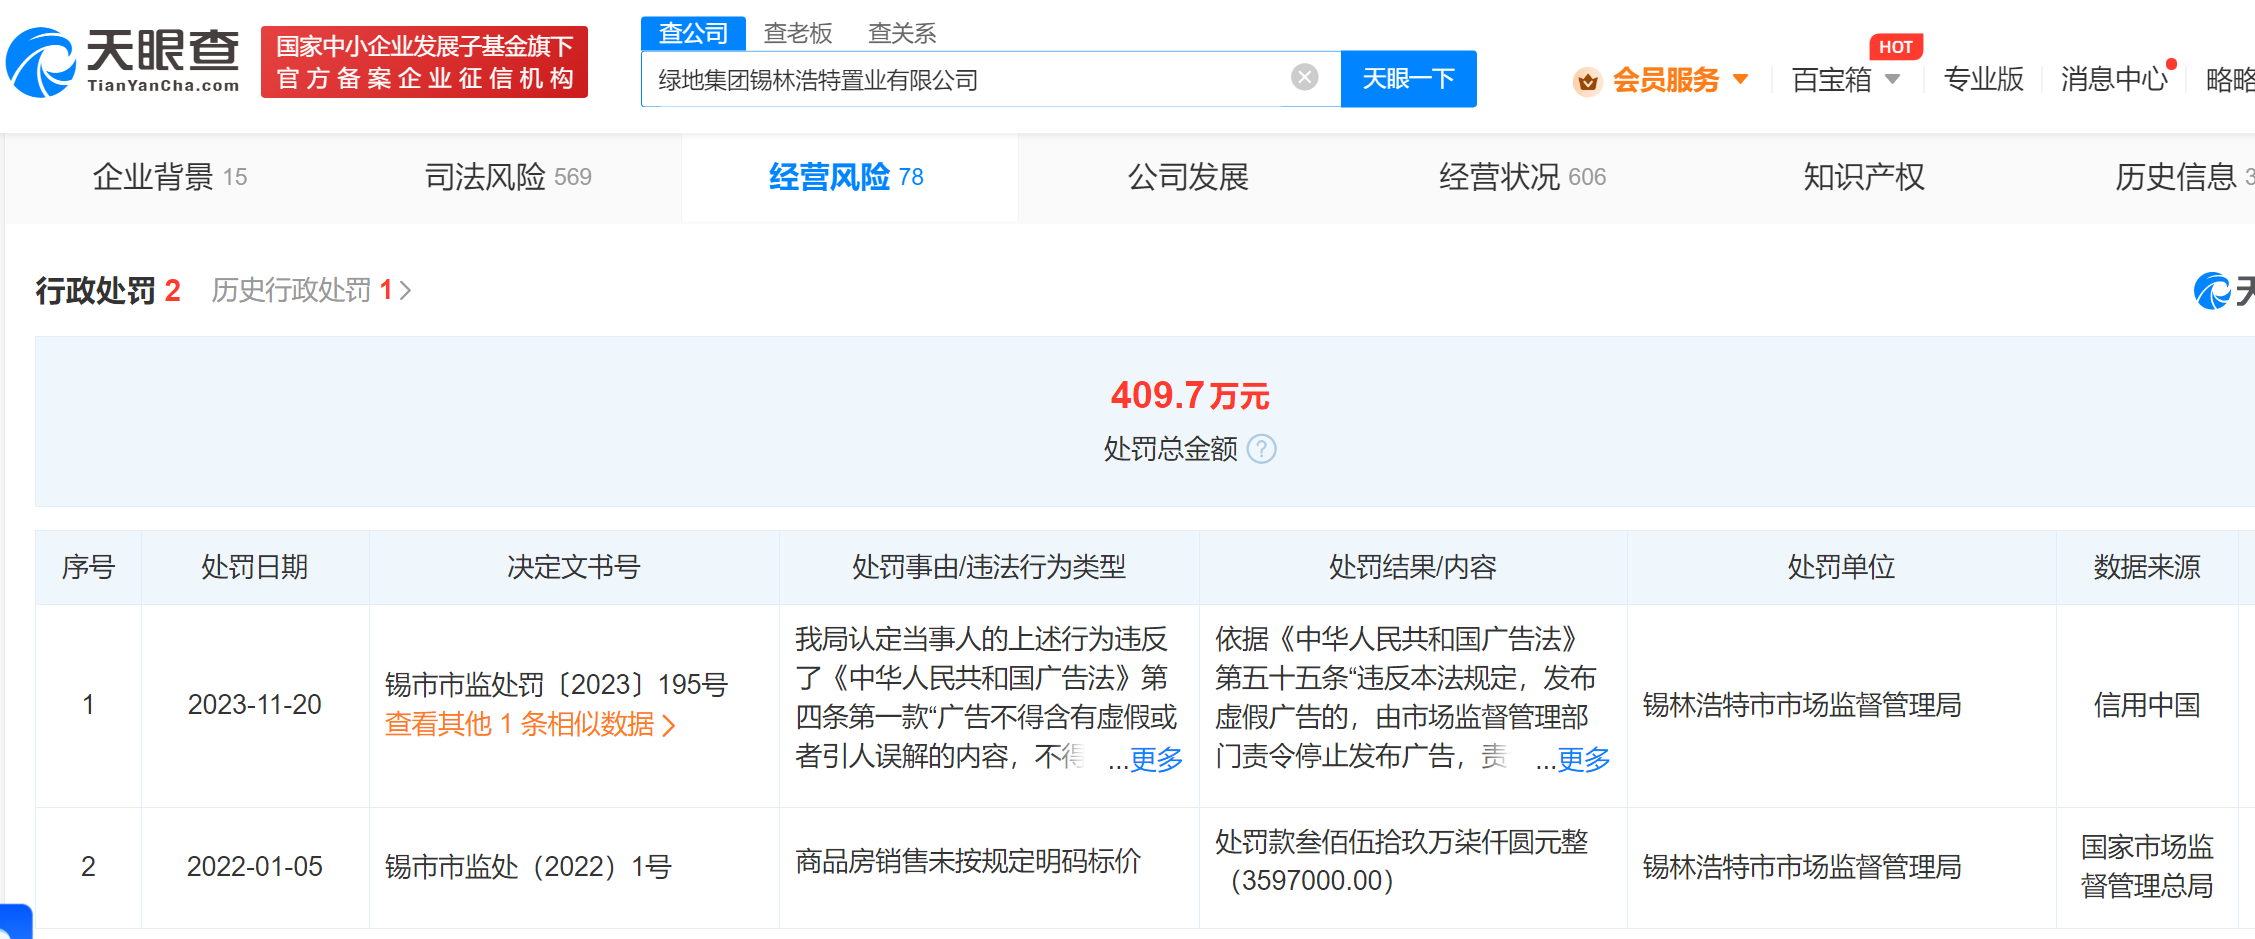Switch to the 查老板 search tab
Image resolution: width=2255 pixels, height=939 pixels.
tap(797, 33)
